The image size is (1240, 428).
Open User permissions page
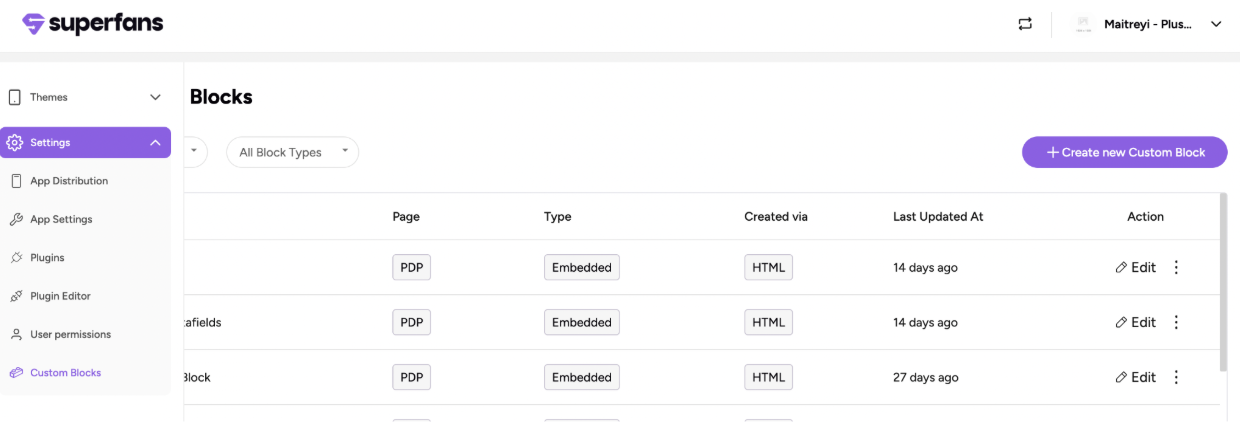[x=70, y=334]
